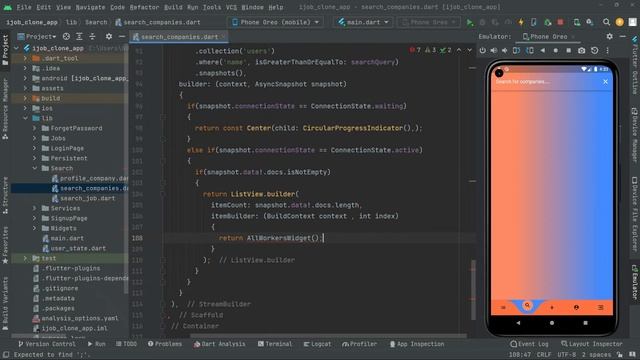Open the Build menu

173,7
